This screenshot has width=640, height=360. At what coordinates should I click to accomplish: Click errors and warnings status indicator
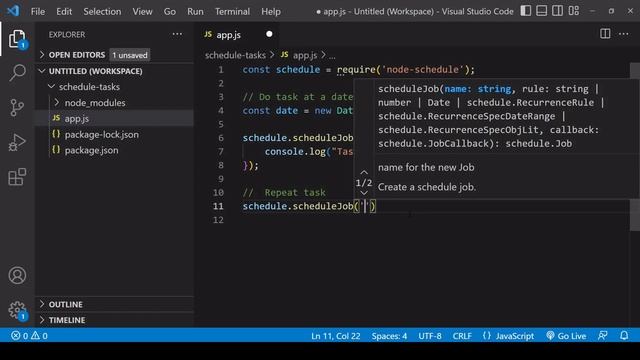pos(29,336)
